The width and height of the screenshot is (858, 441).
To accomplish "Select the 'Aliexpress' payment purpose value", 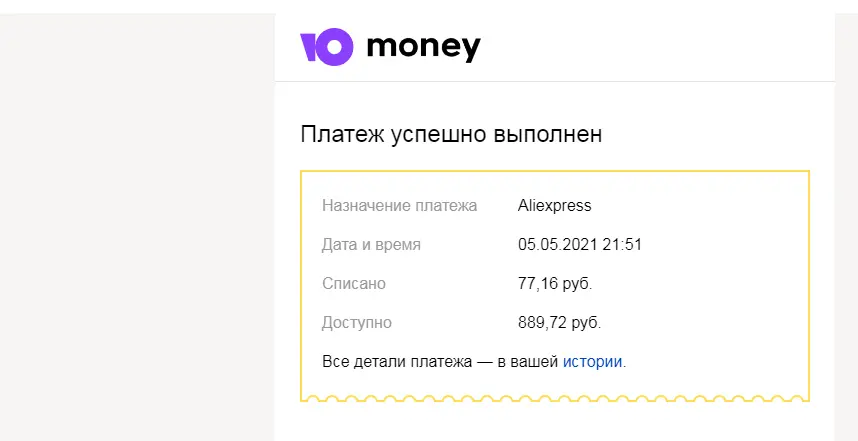I will coord(554,206).
